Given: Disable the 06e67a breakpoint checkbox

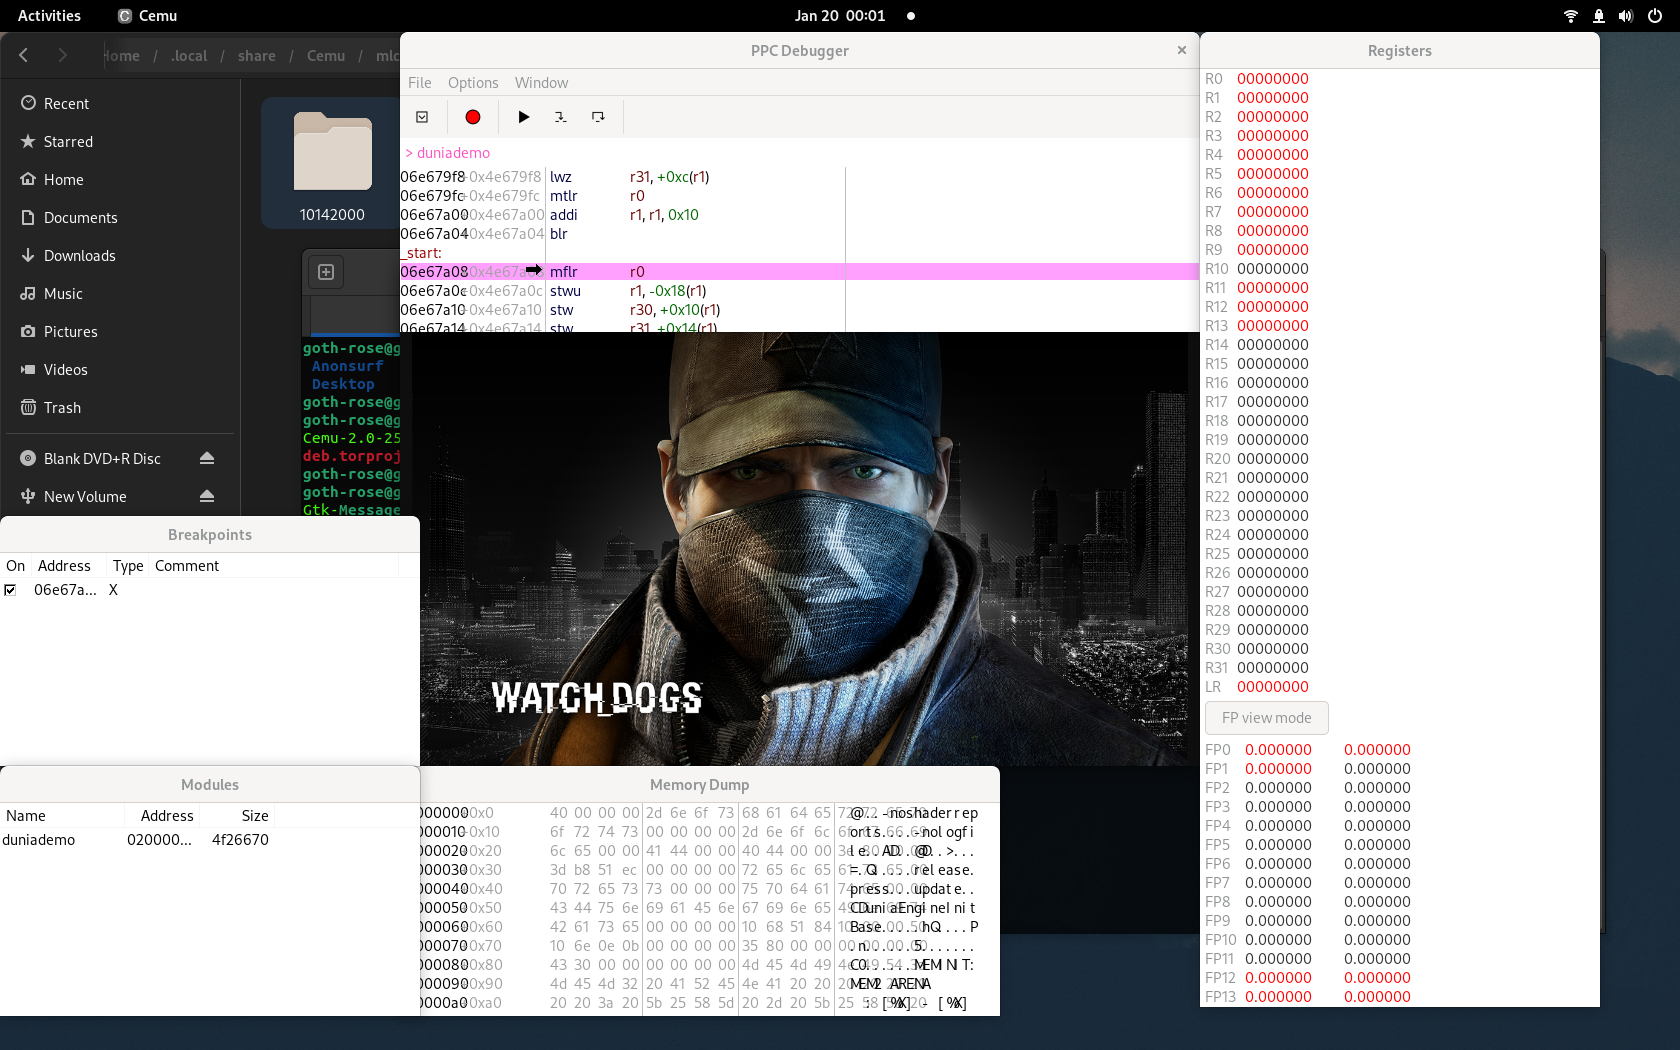Looking at the screenshot, I should (x=11, y=589).
